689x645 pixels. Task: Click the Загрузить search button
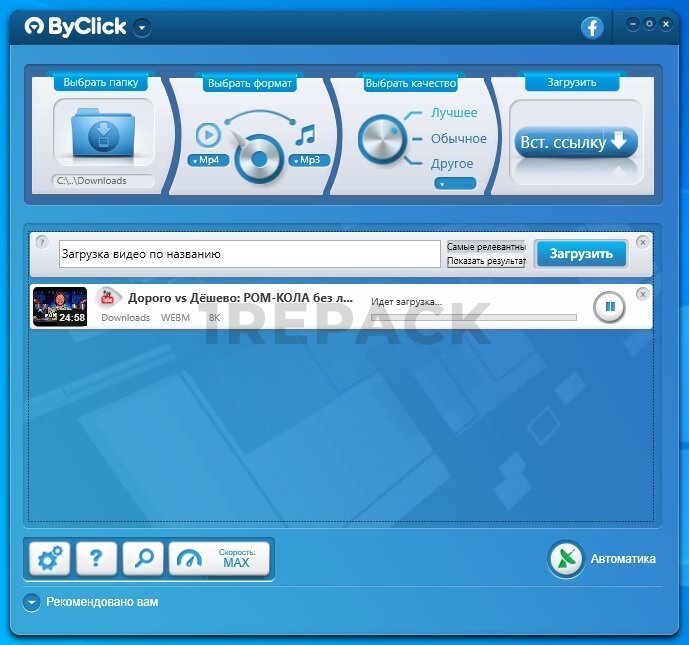click(581, 254)
